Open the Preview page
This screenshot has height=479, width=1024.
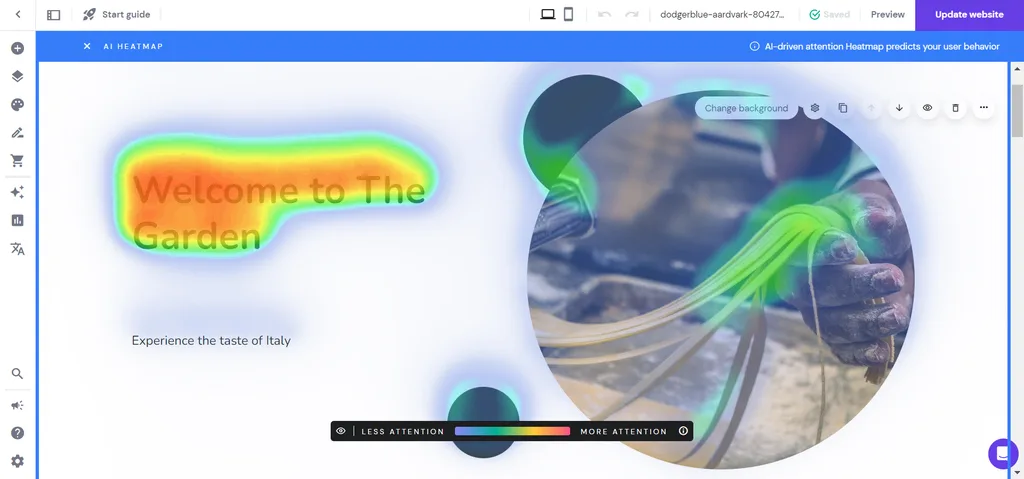[x=888, y=14]
